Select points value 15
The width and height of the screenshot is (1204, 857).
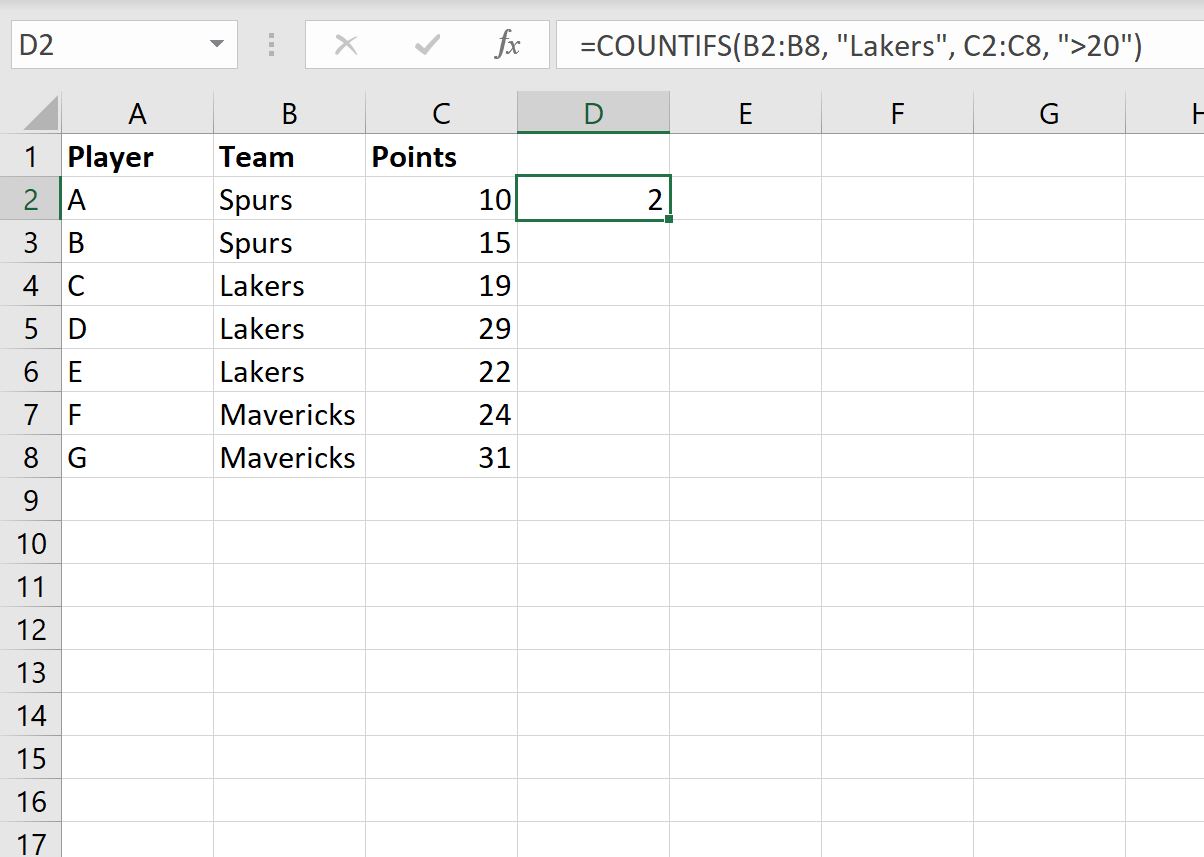pos(441,242)
